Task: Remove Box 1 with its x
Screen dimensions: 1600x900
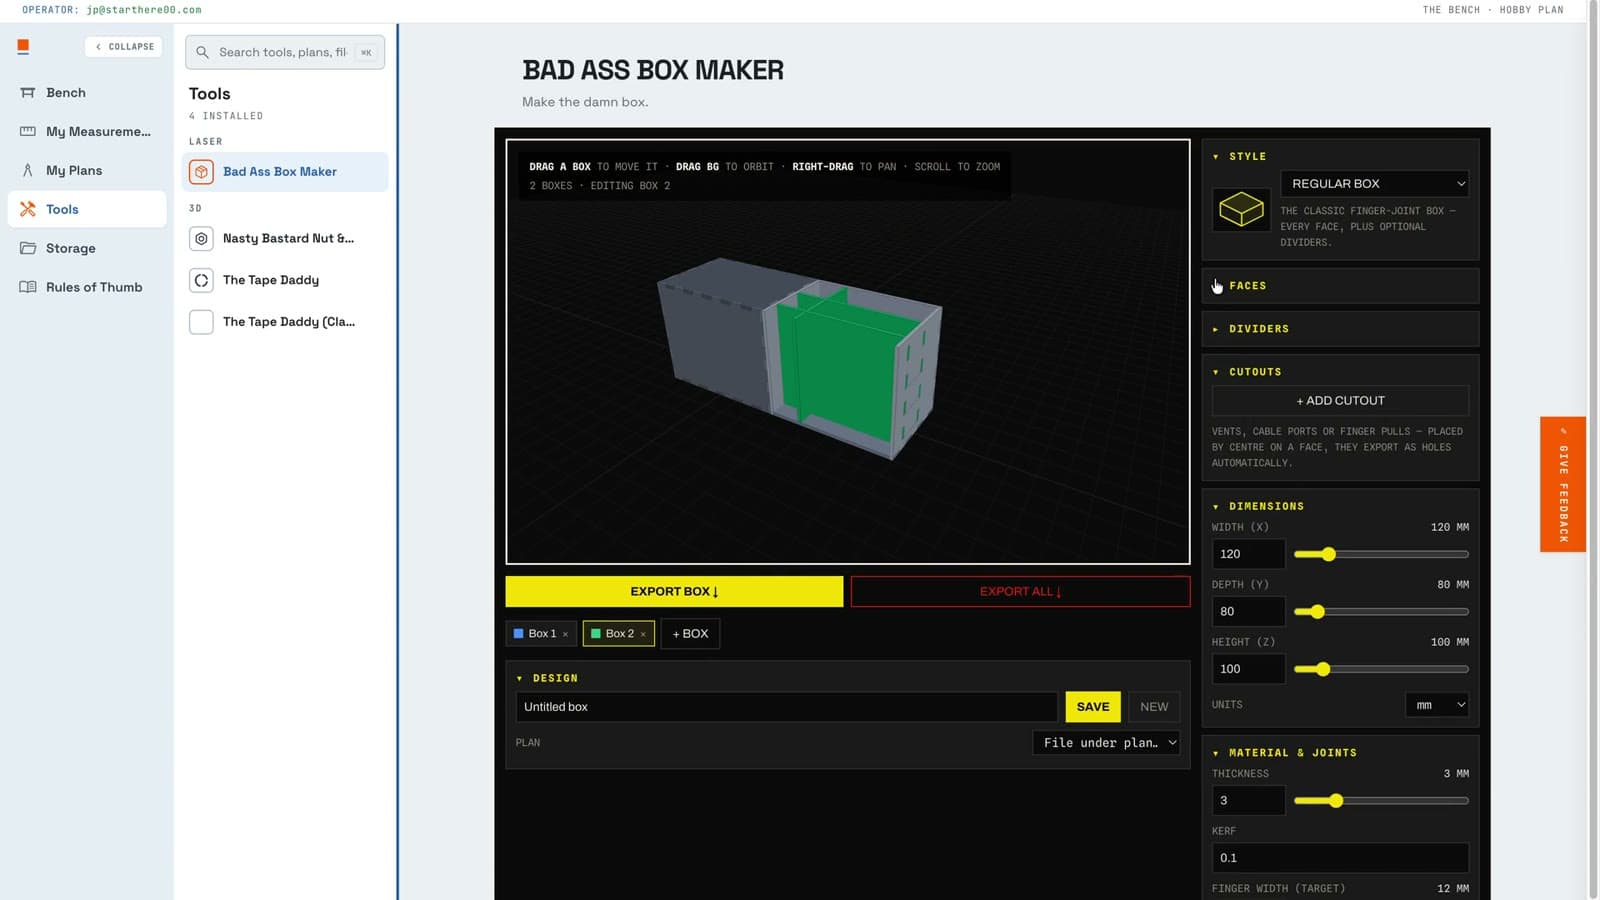Action: click(565, 634)
